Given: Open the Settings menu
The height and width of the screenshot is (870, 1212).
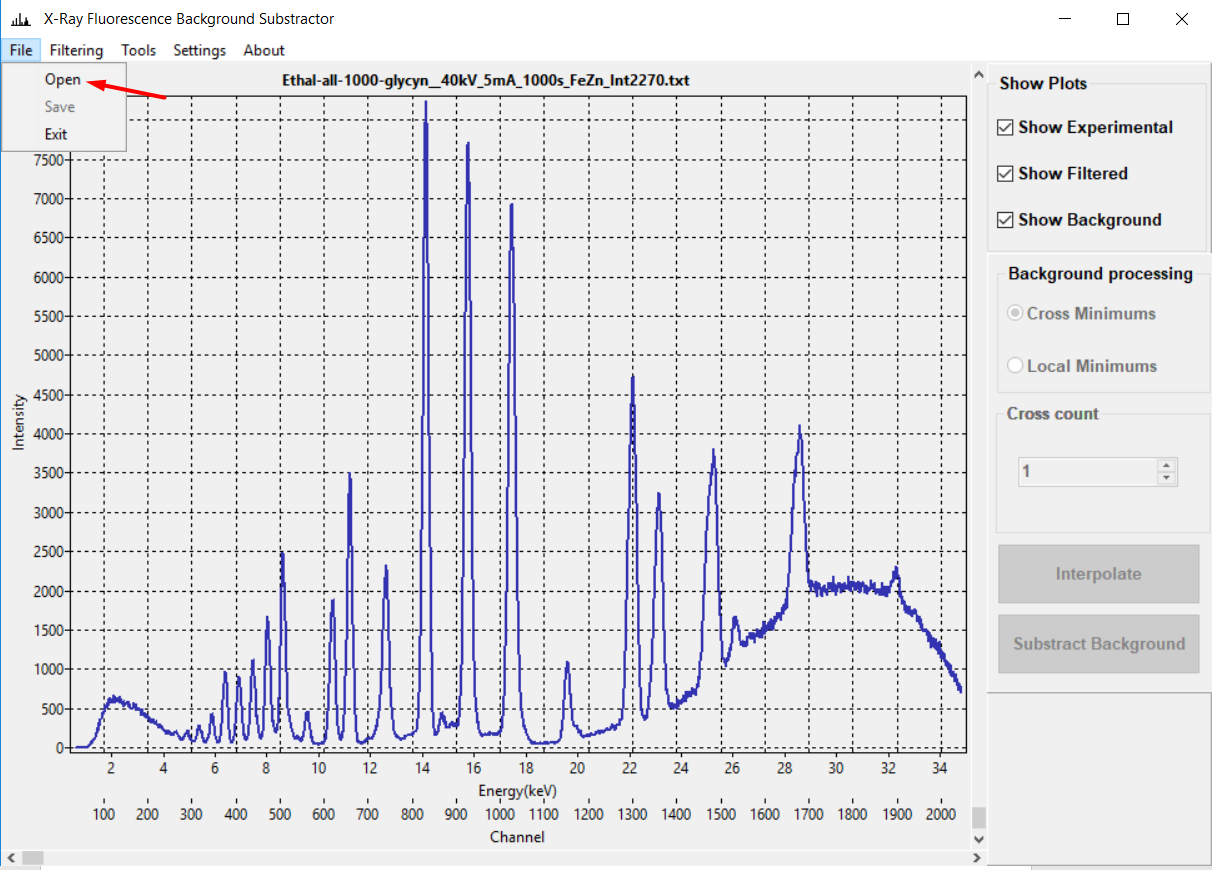Looking at the screenshot, I should pos(200,50).
